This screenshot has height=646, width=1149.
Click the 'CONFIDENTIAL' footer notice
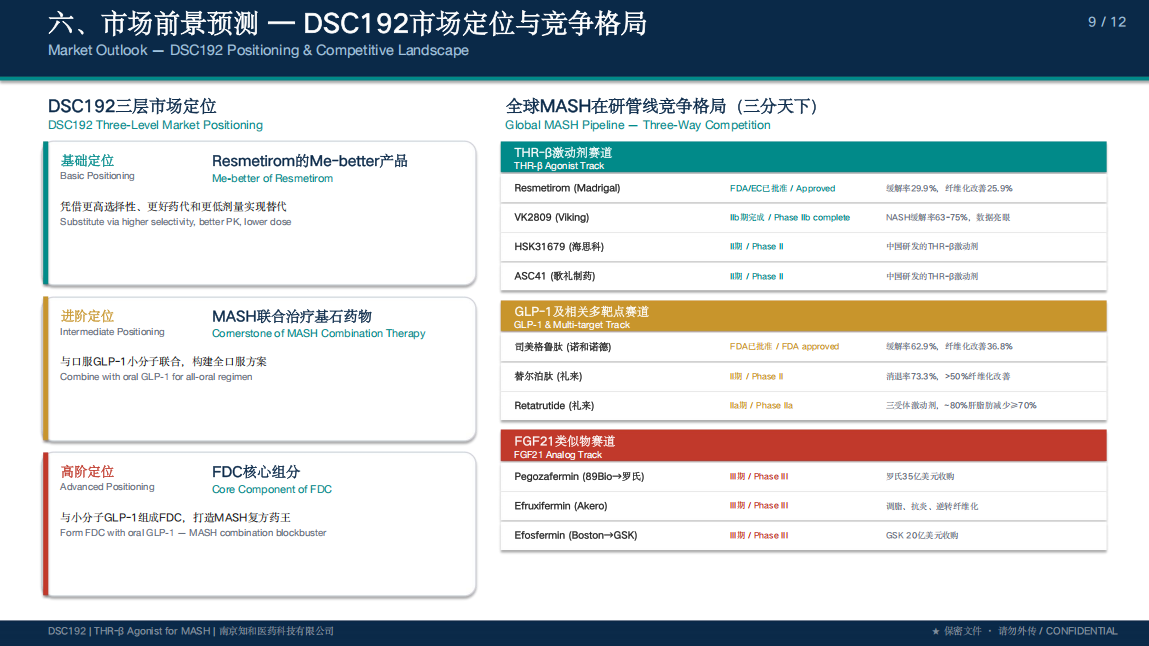coord(1082,631)
